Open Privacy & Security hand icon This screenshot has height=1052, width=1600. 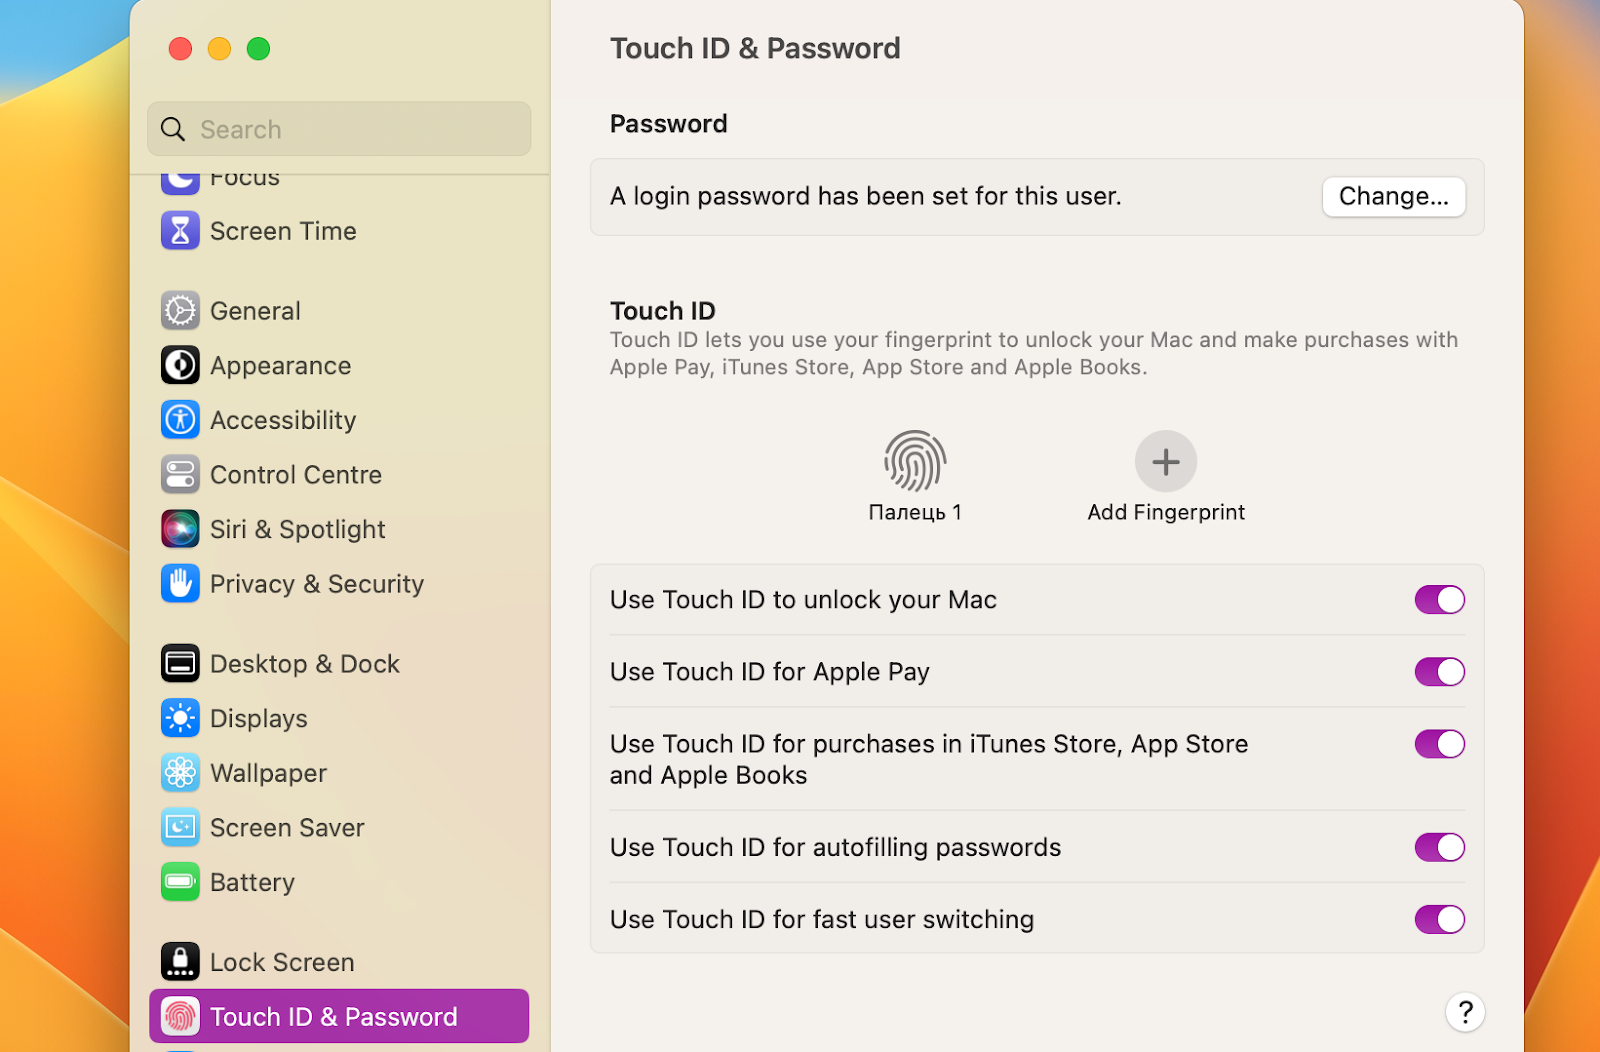pyautogui.click(x=180, y=583)
